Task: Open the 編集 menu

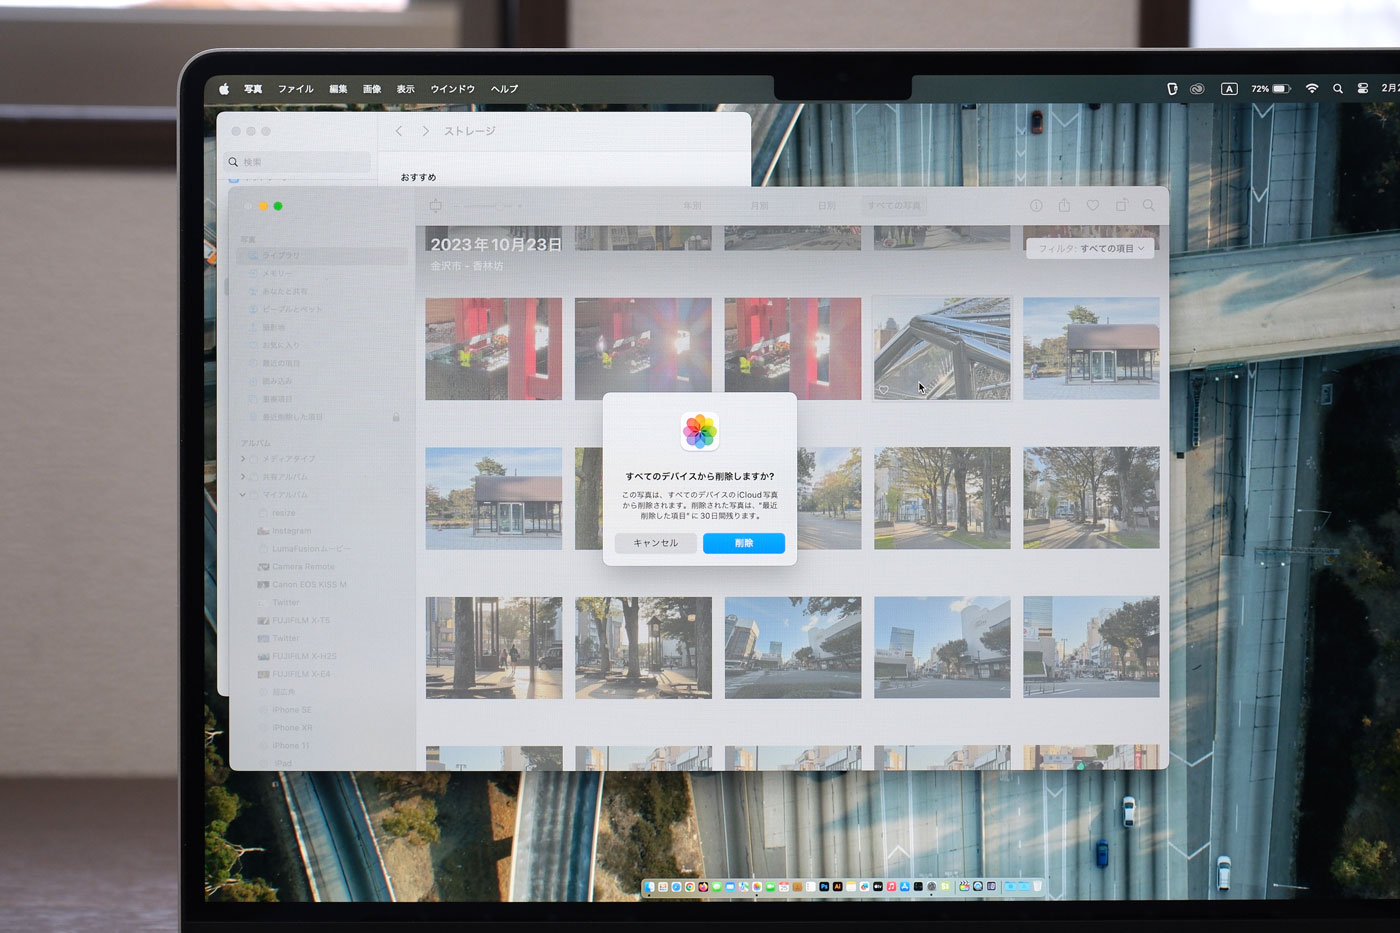Action: pyautogui.click(x=338, y=89)
